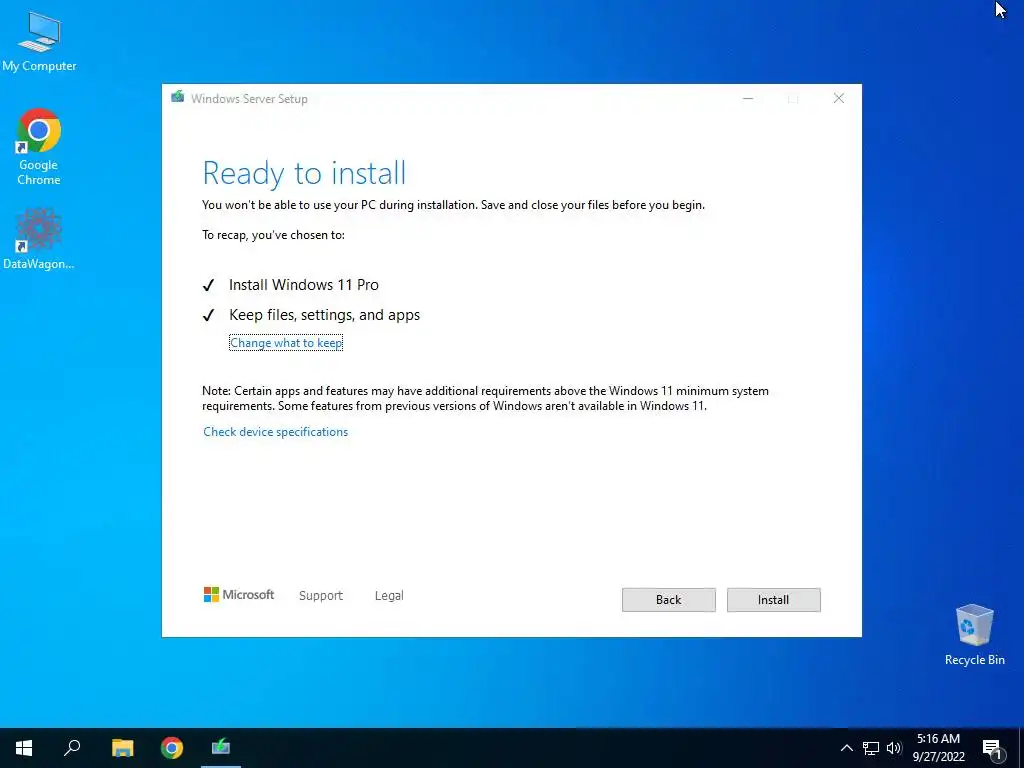Show hidden tray icons chevron
The image size is (1024, 768).
(x=846, y=748)
